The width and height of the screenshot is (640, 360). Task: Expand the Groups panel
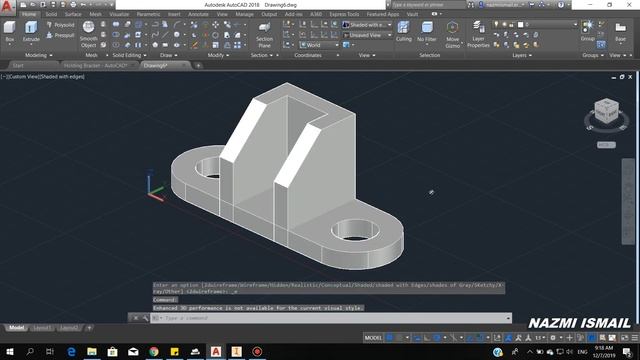pyautogui.click(x=593, y=55)
